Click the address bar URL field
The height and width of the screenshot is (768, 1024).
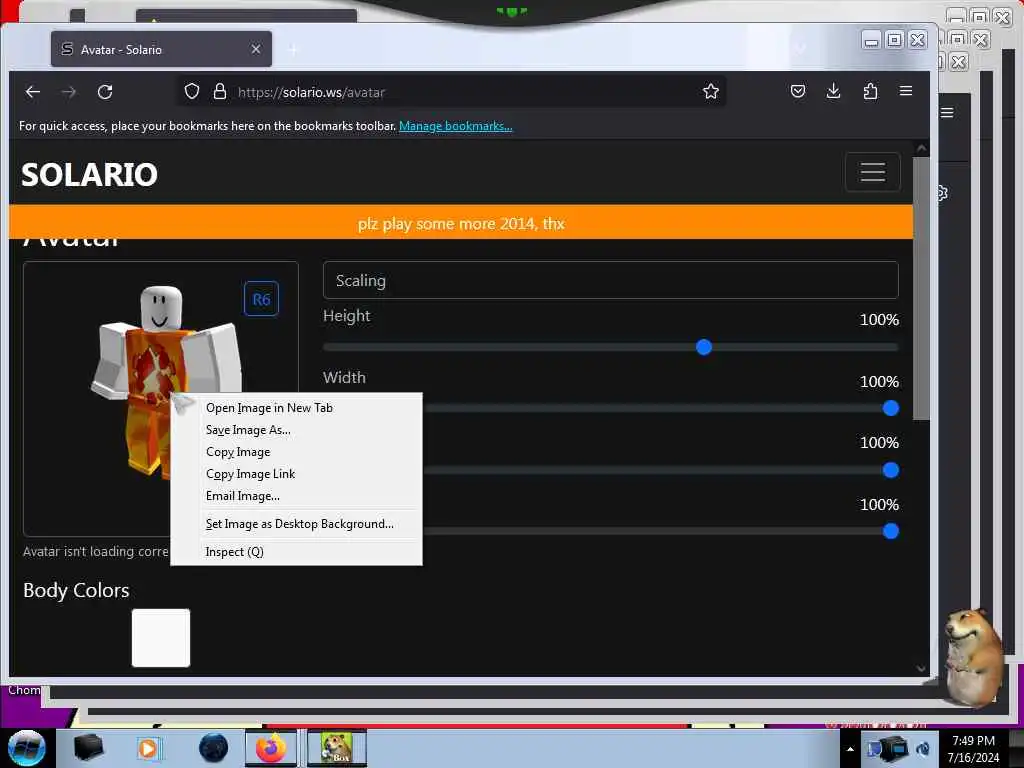point(451,92)
